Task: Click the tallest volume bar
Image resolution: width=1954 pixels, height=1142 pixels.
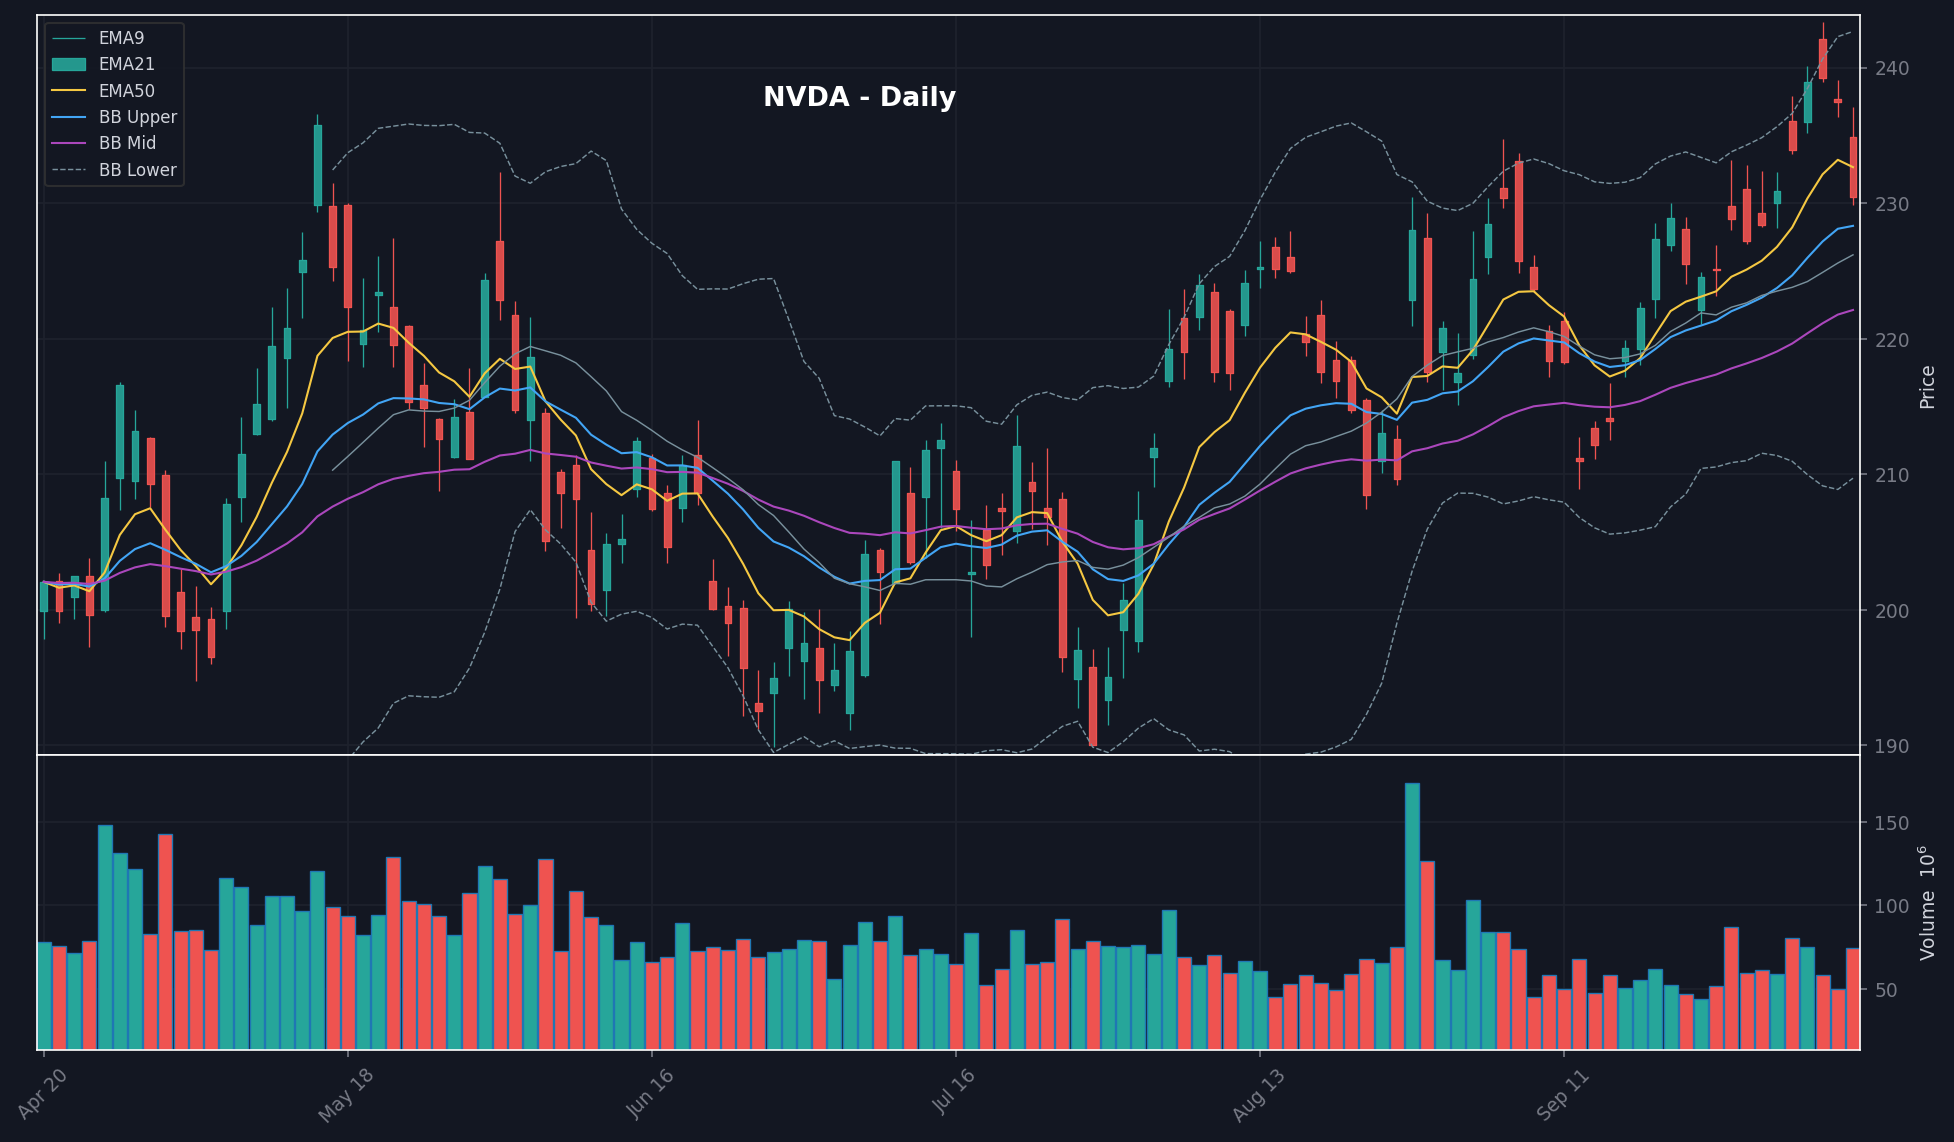Action: (x=1412, y=916)
